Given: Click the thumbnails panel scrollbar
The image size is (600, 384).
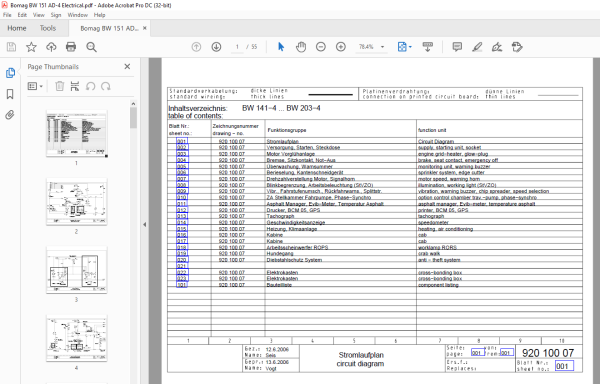Looking at the screenshot, I should 133,117.
